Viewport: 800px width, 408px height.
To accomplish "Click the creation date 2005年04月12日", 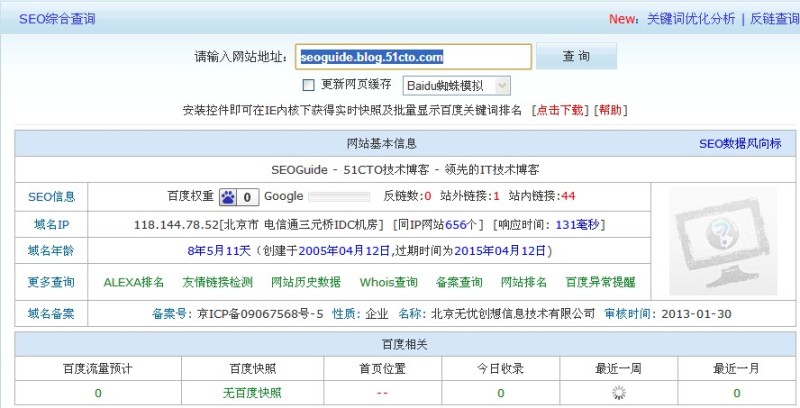I will point(344,251).
